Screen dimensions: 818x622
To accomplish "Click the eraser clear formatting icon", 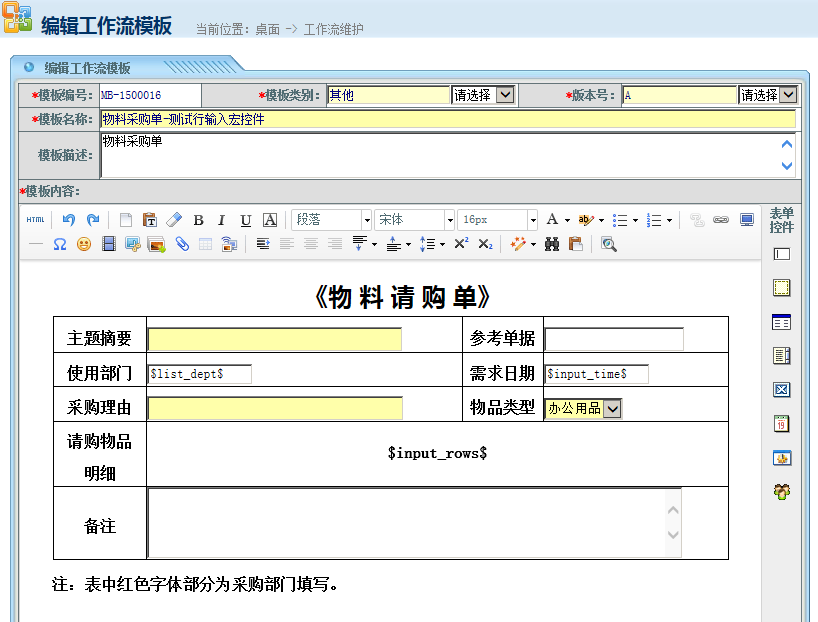I will click(174, 220).
